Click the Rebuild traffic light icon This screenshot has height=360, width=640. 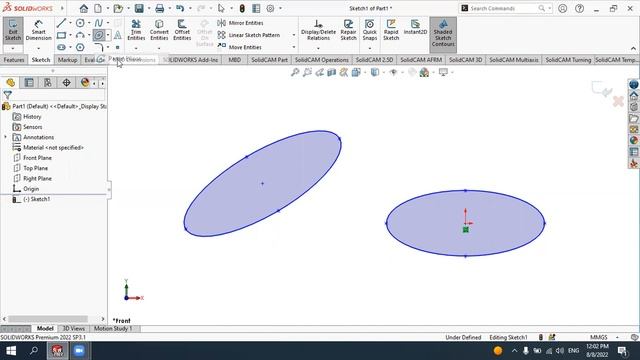pos(242,8)
